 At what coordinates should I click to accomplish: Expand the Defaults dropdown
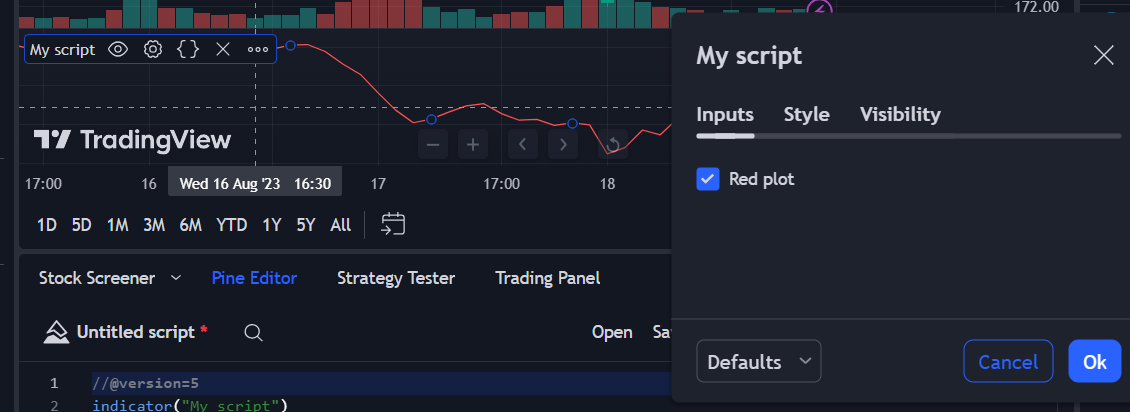759,361
